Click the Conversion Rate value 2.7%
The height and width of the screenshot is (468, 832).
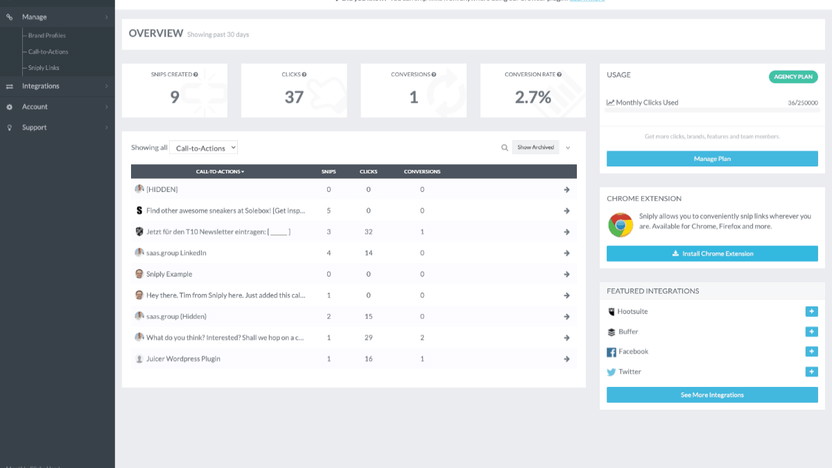pos(533,97)
